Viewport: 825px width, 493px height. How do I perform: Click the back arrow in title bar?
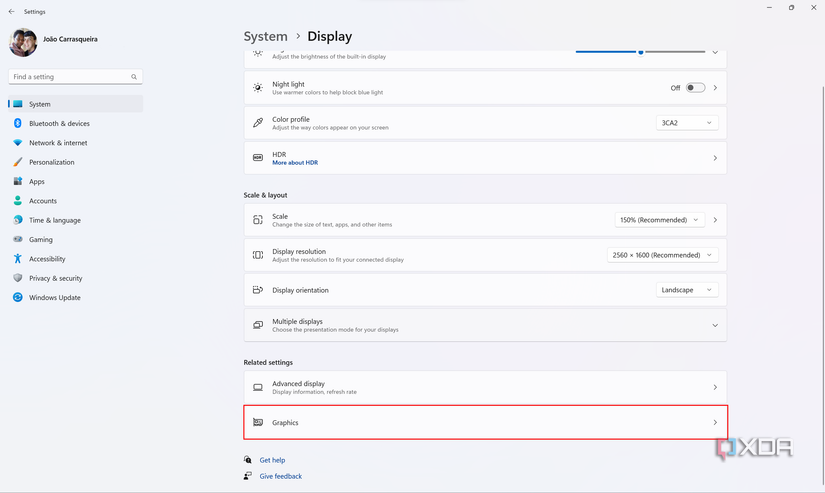(x=11, y=12)
